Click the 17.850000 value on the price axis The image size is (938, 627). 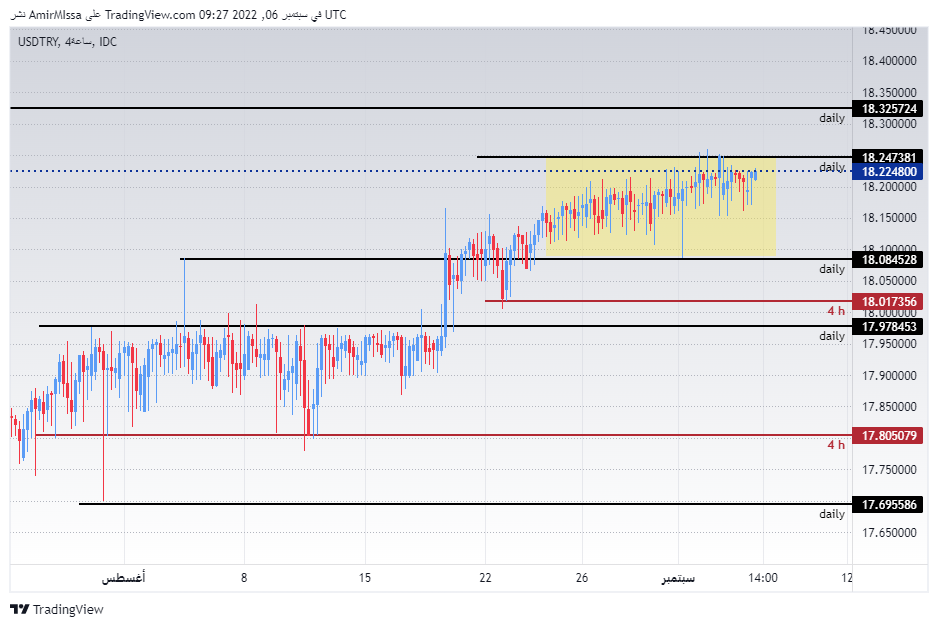click(x=889, y=407)
